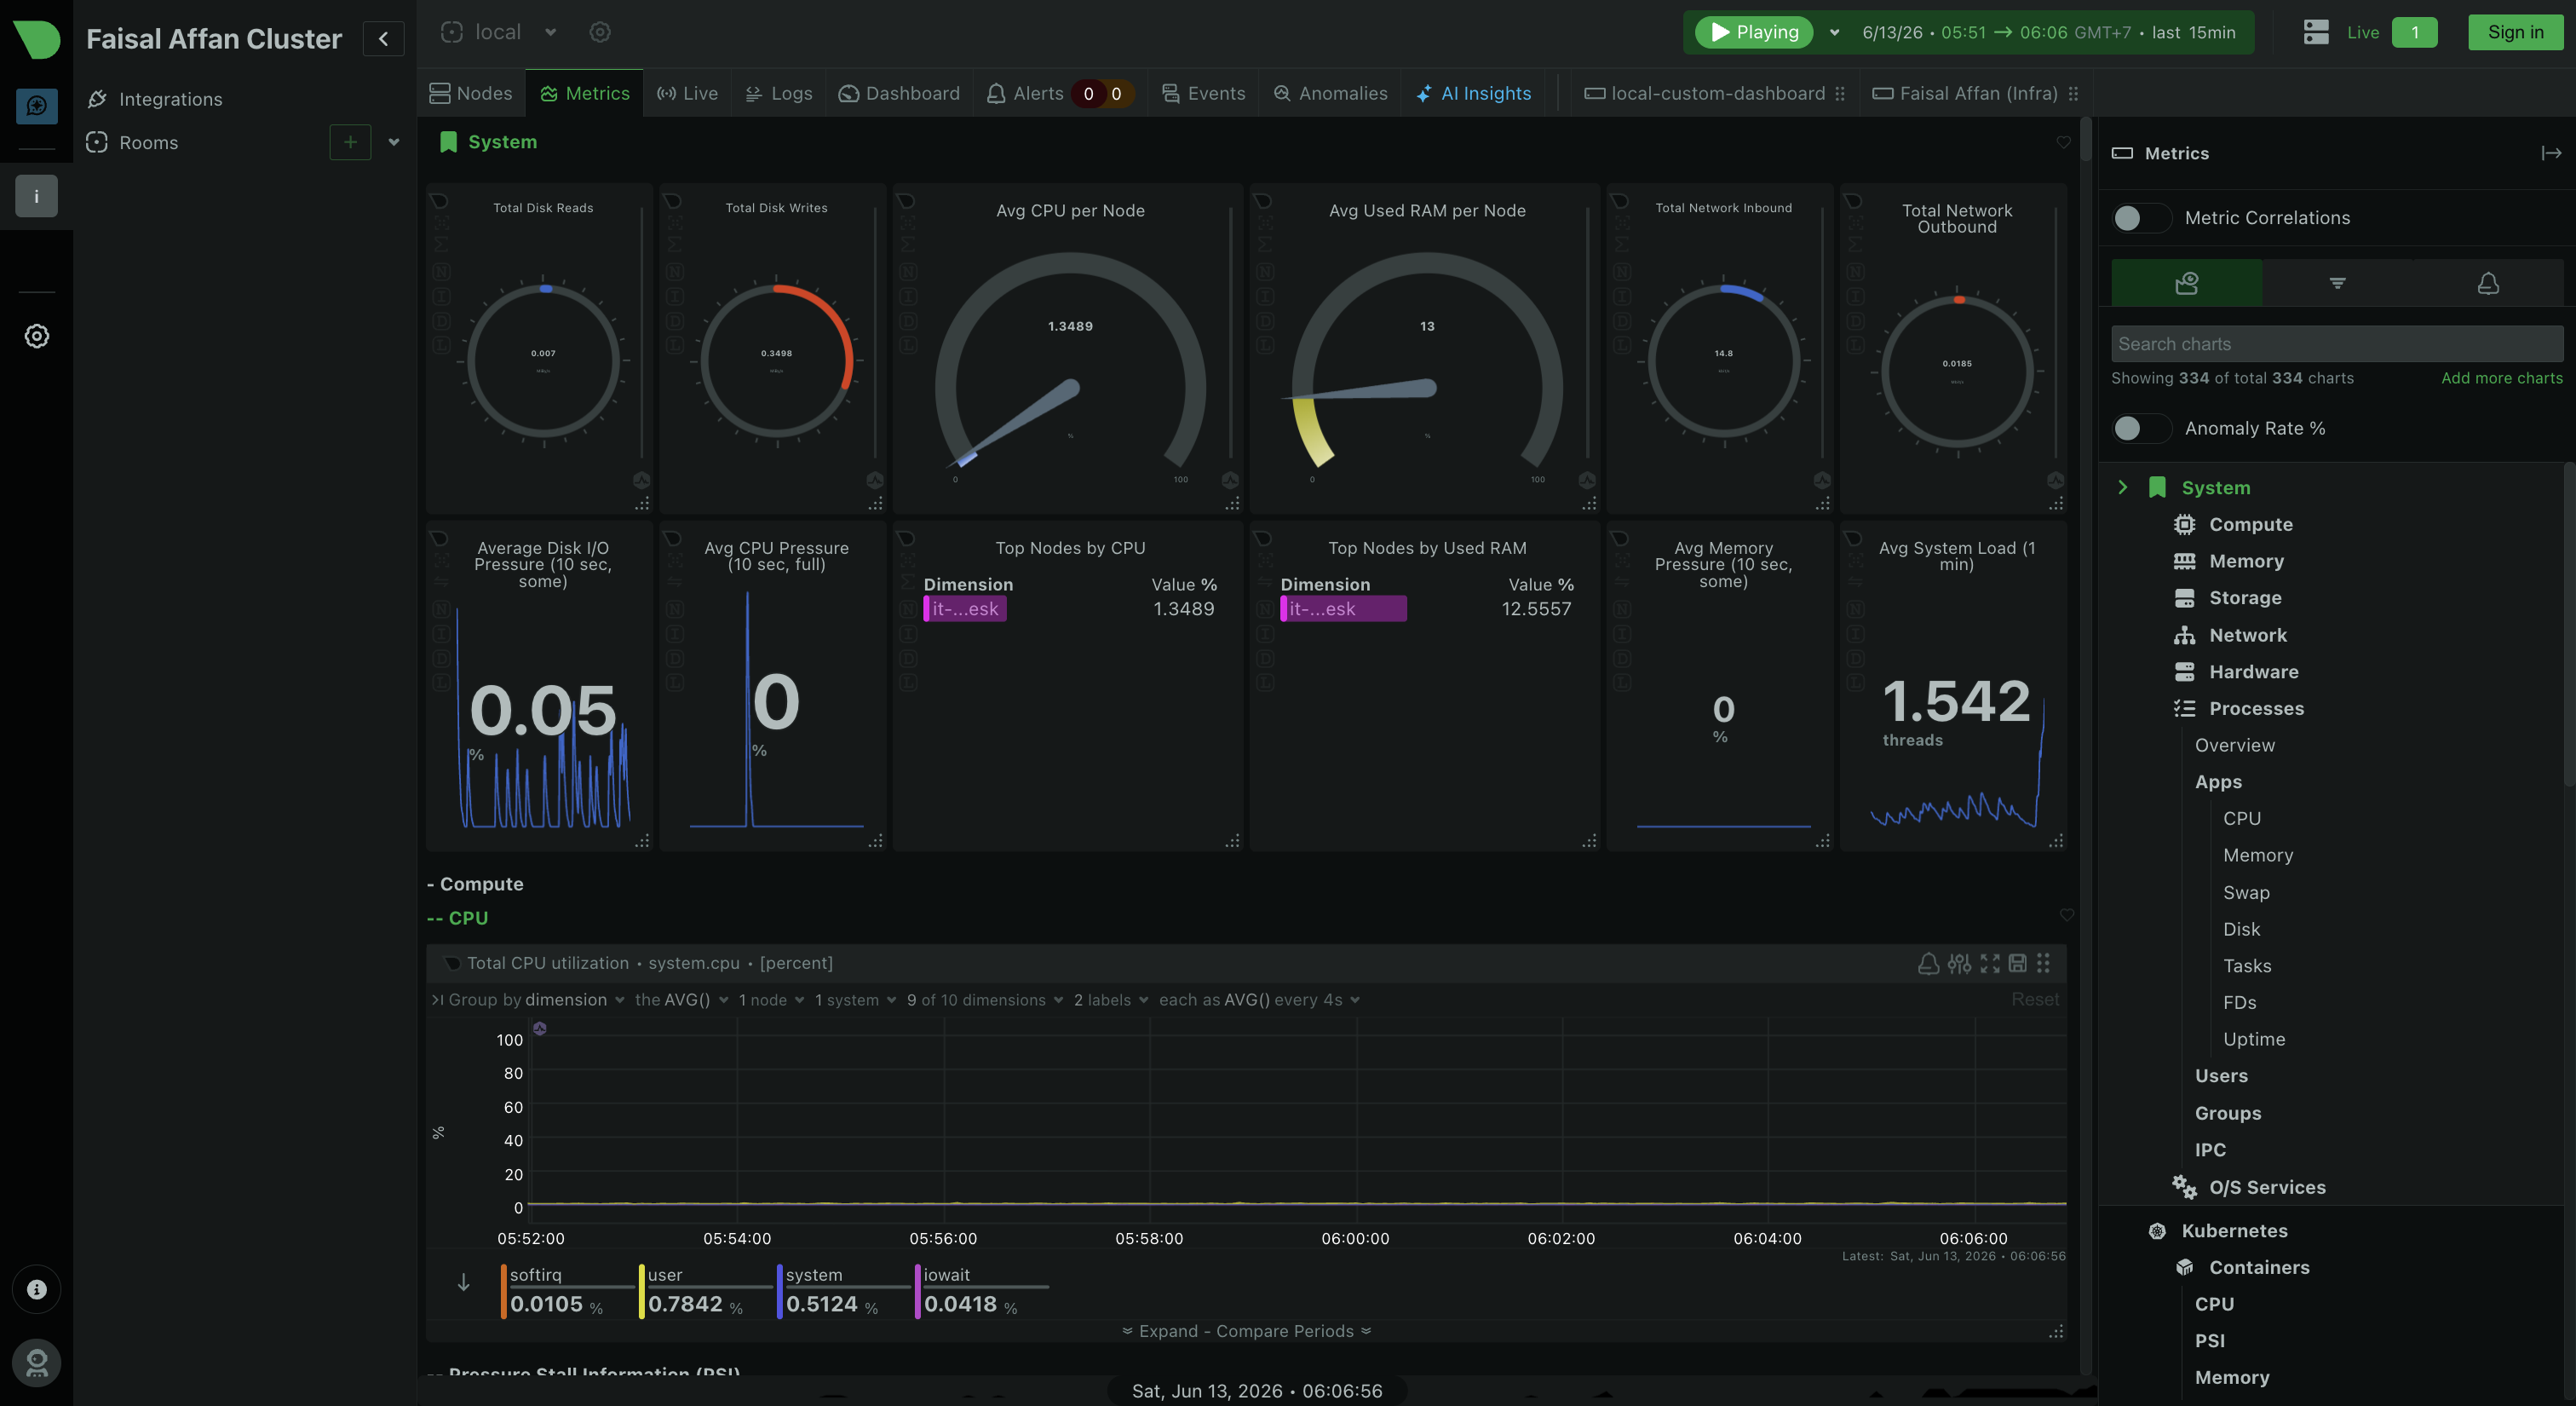The width and height of the screenshot is (2576, 1406).
Task: Switch to the Live tab
Action: tap(687, 93)
